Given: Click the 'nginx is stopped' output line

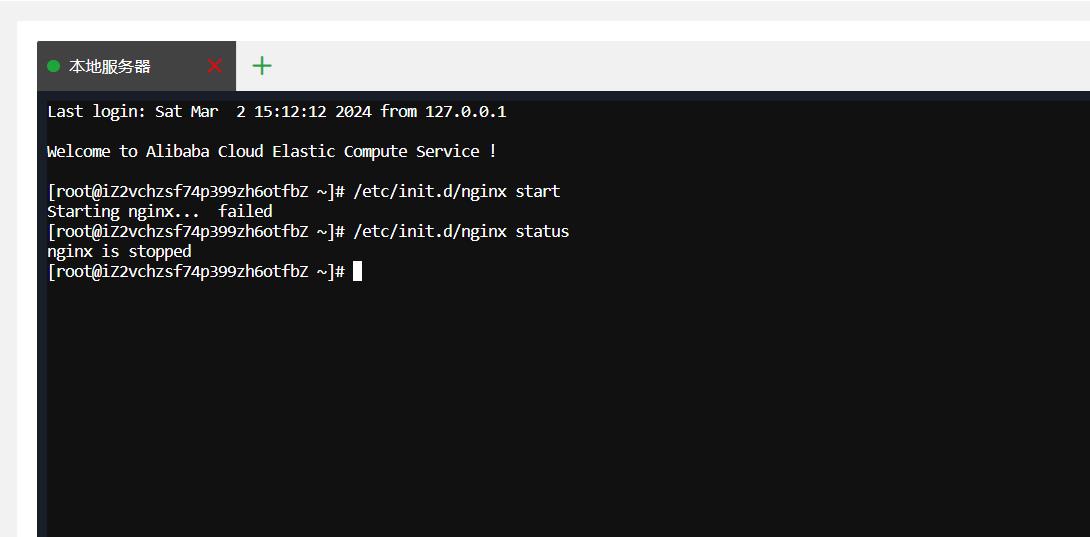Looking at the screenshot, I should [119, 251].
